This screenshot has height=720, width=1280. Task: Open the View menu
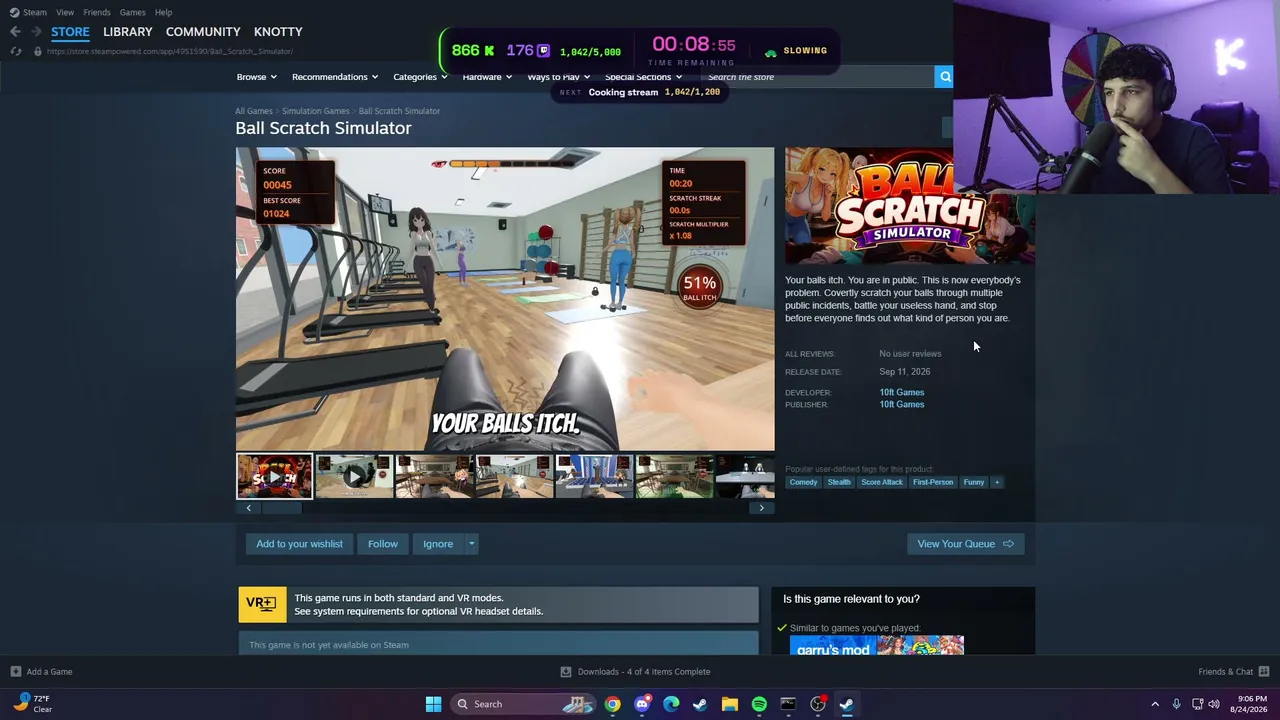tap(65, 12)
